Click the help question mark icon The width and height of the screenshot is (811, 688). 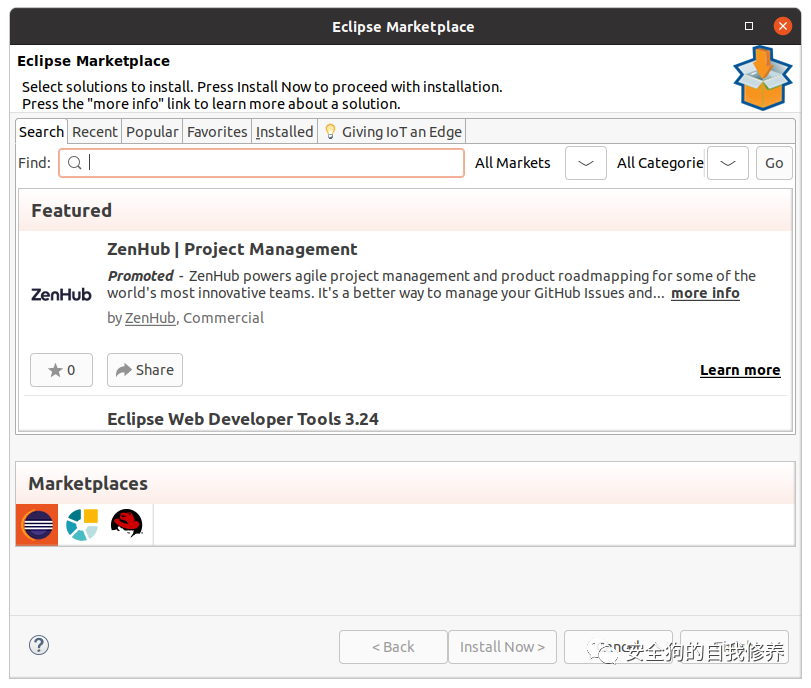(39, 645)
